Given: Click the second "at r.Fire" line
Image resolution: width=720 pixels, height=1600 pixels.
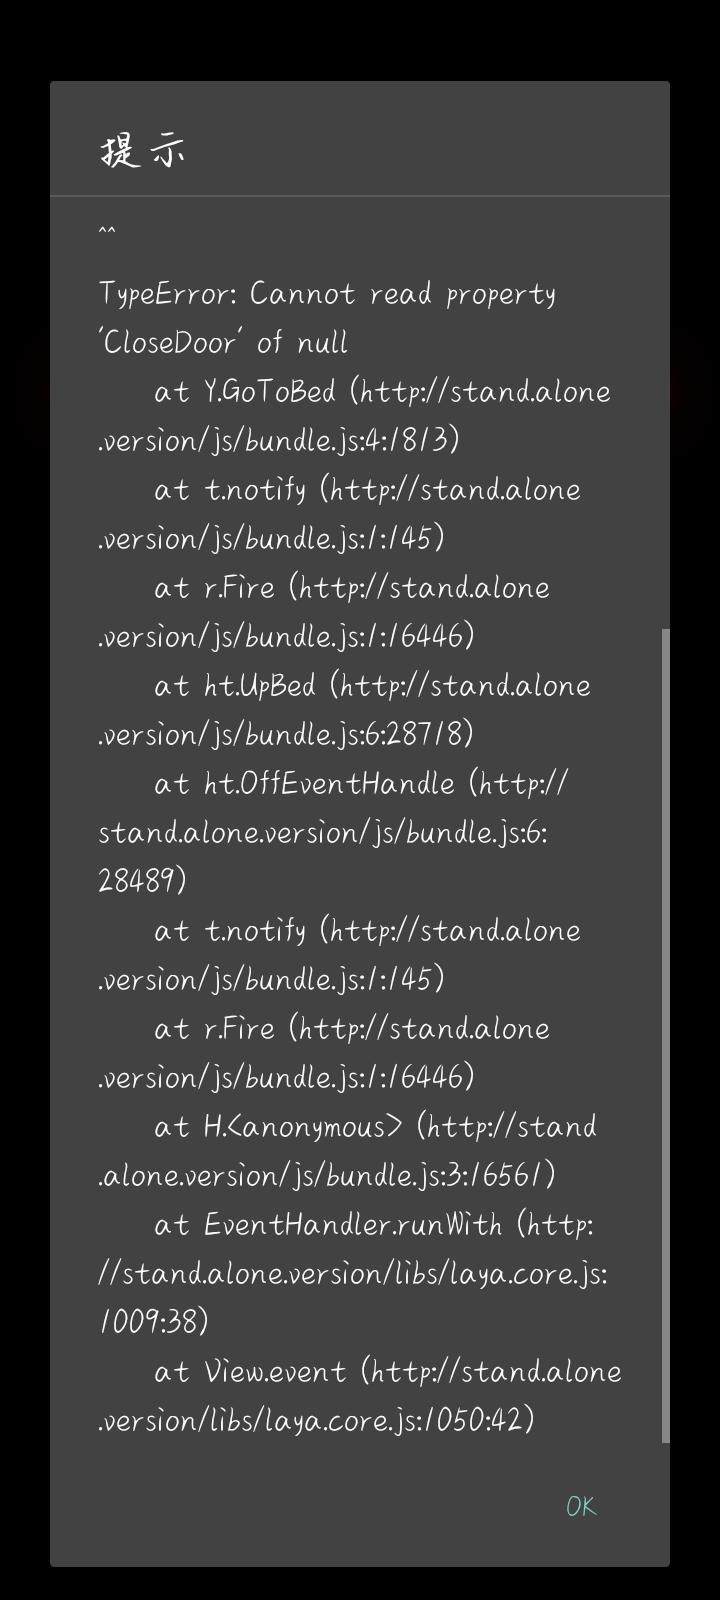Looking at the screenshot, I should point(351,1028).
